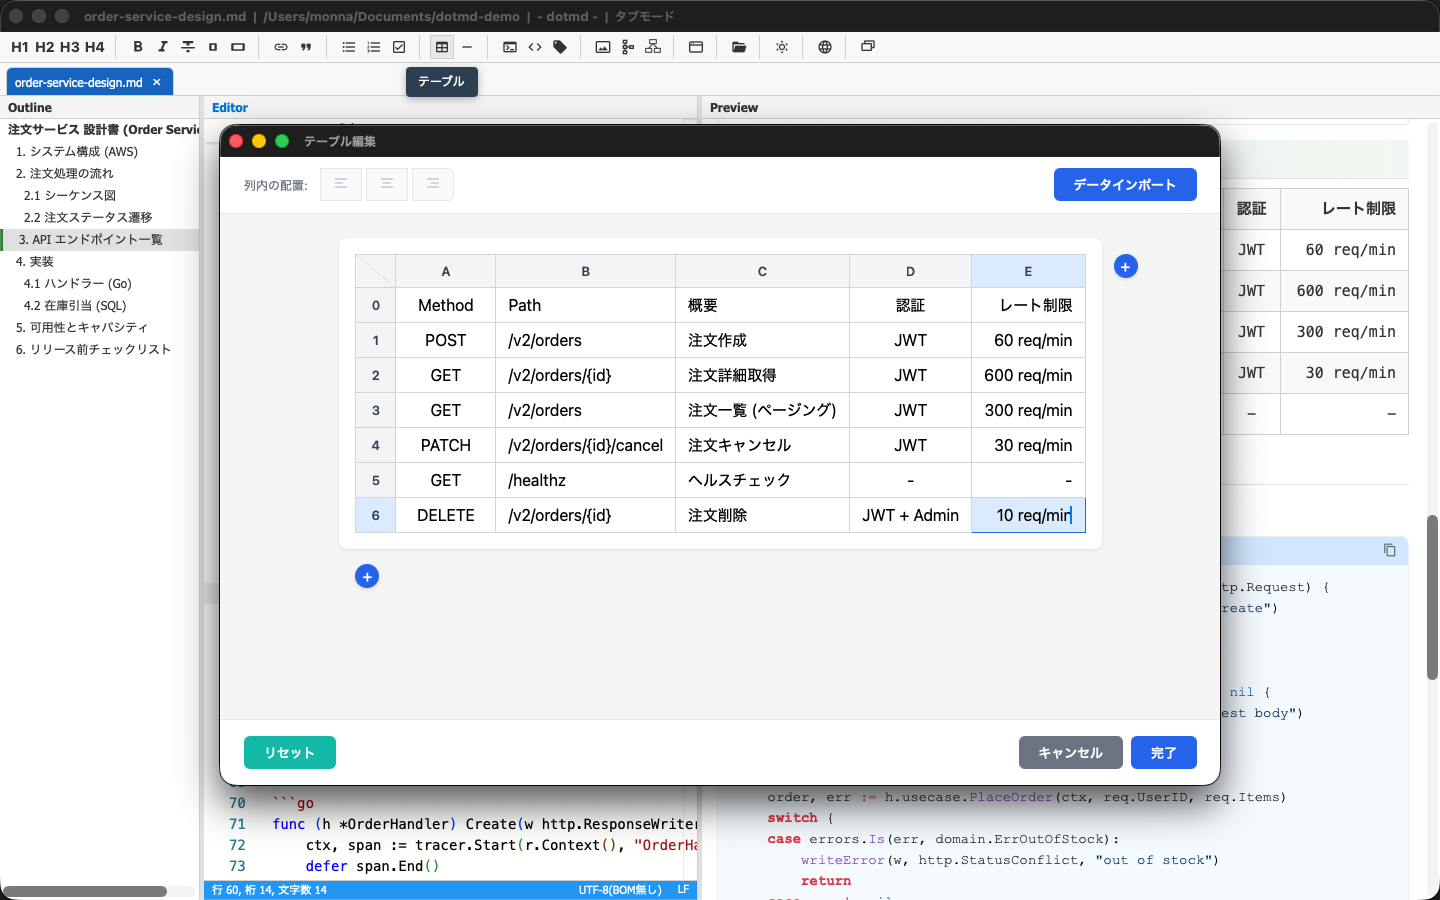Set column alignment to center
The height and width of the screenshot is (900, 1440).
[x=387, y=184]
